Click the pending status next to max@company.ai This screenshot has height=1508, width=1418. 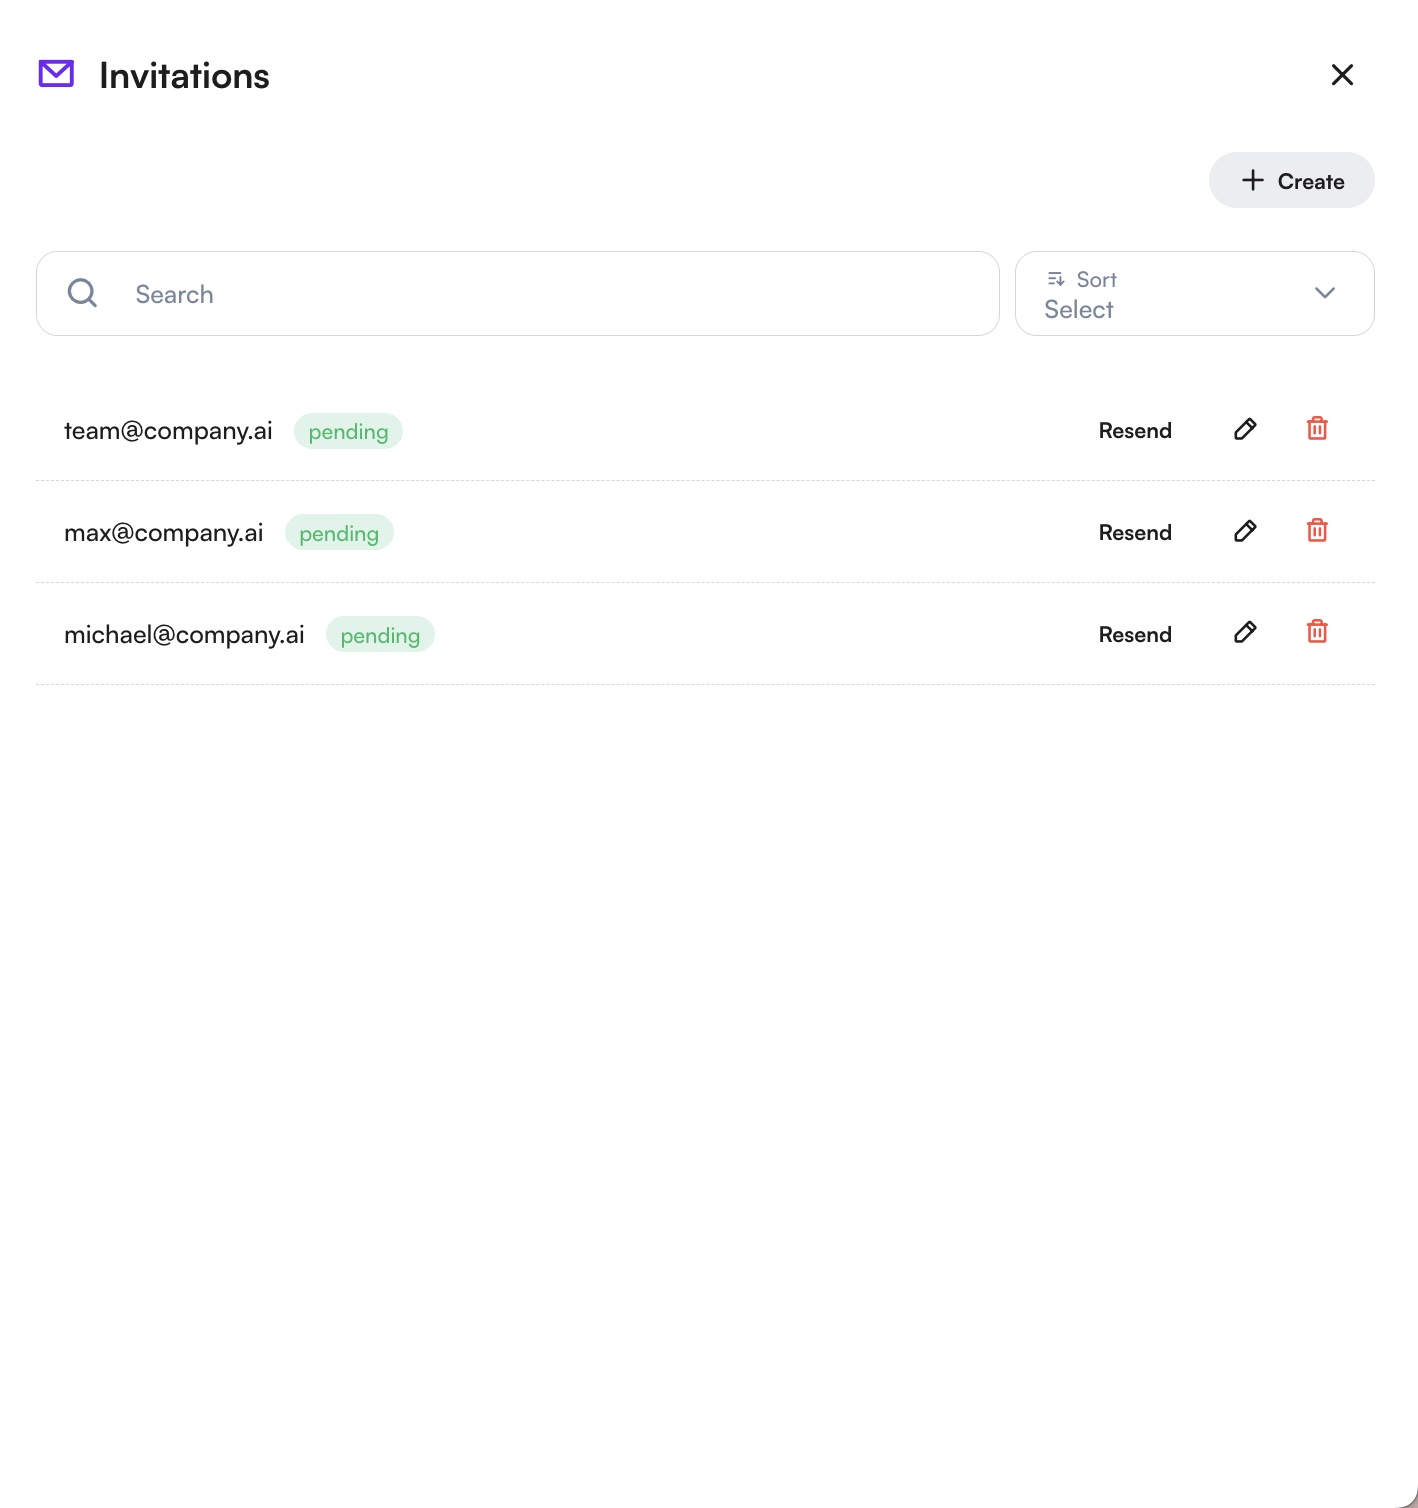[x=339, y=534]
